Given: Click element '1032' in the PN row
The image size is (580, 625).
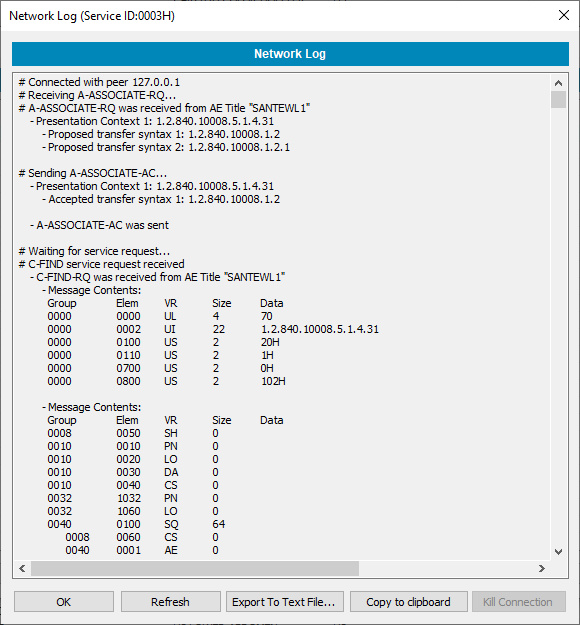Looking at the screenshot, I should coord(129,498).
